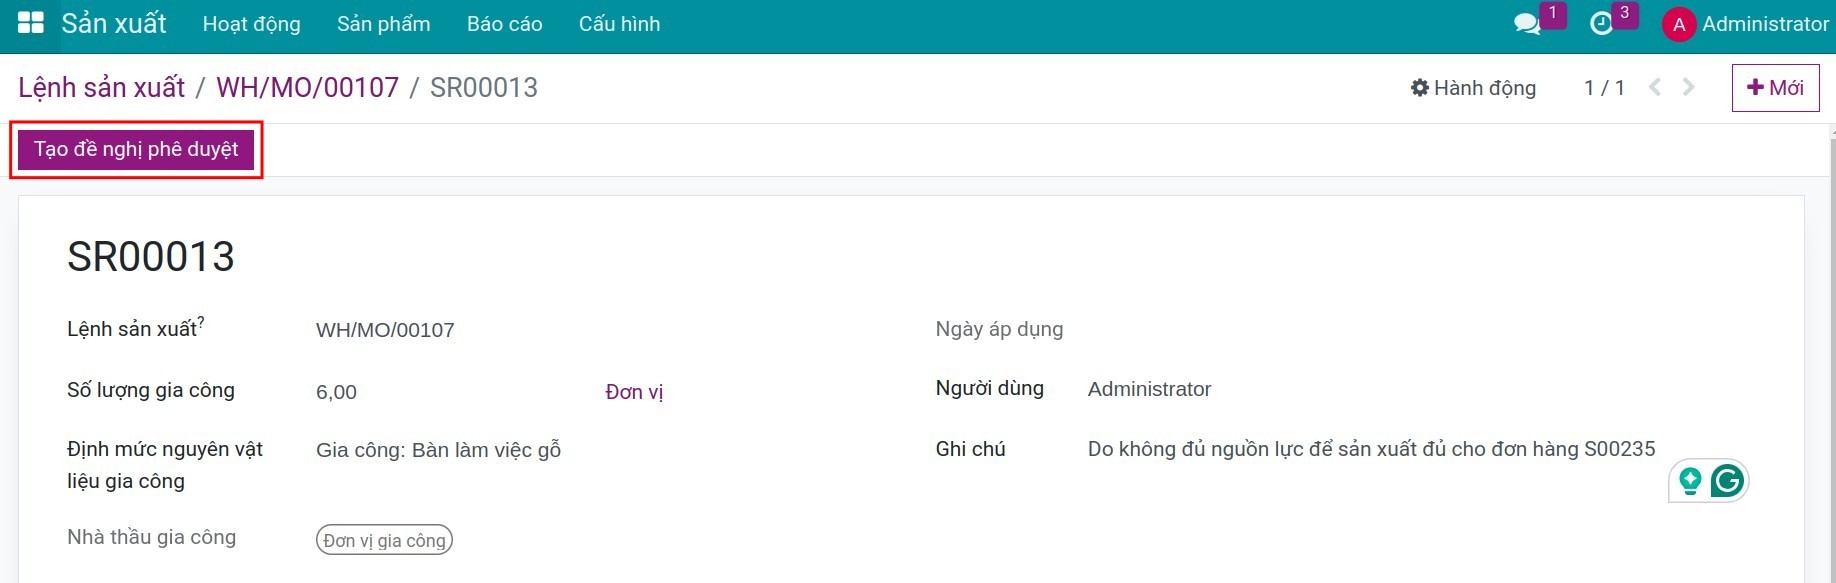
Task: Click the 6,00 quantity value
Action: pos(336,392)
